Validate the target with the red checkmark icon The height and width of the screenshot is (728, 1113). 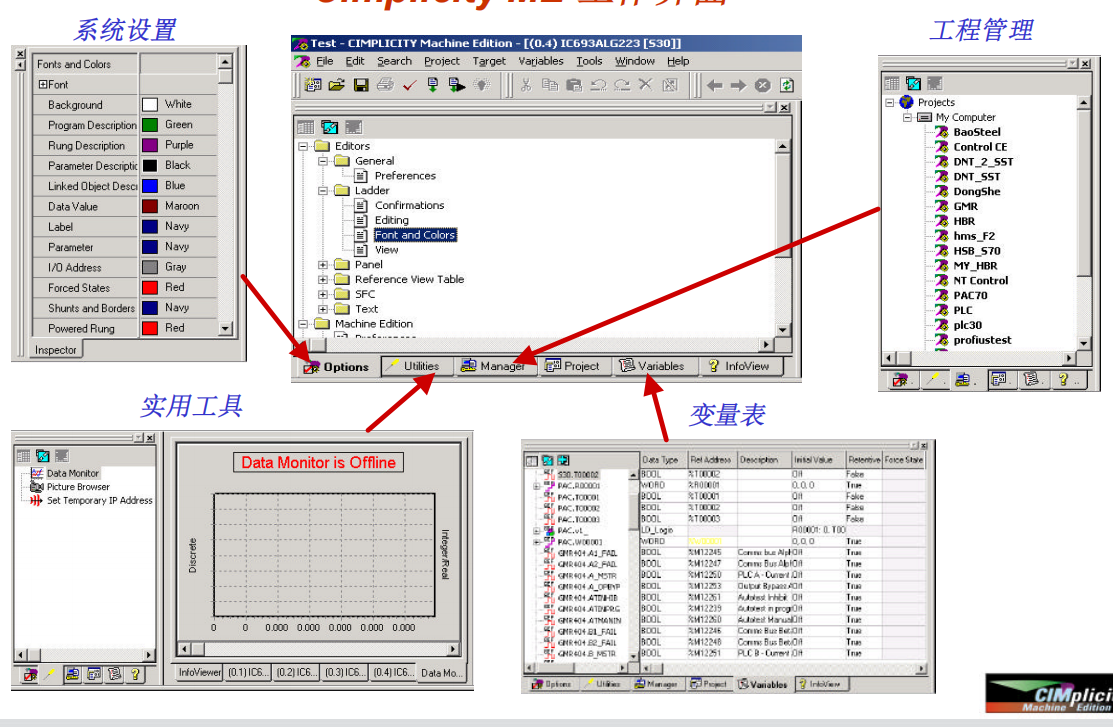tap(409, 85)
